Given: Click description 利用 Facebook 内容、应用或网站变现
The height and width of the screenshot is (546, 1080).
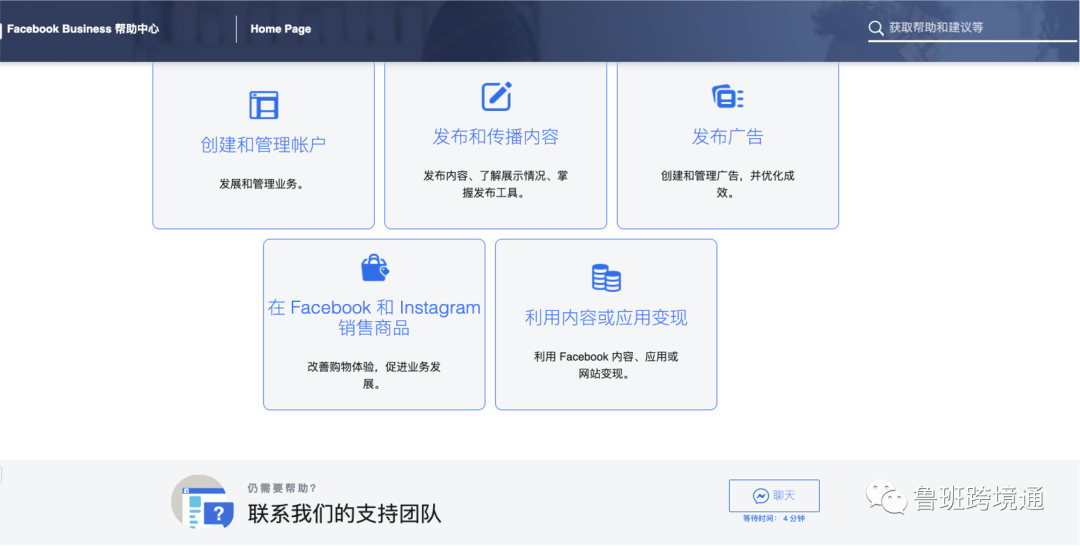Looking at the screenshot, I should click(606, 366).
